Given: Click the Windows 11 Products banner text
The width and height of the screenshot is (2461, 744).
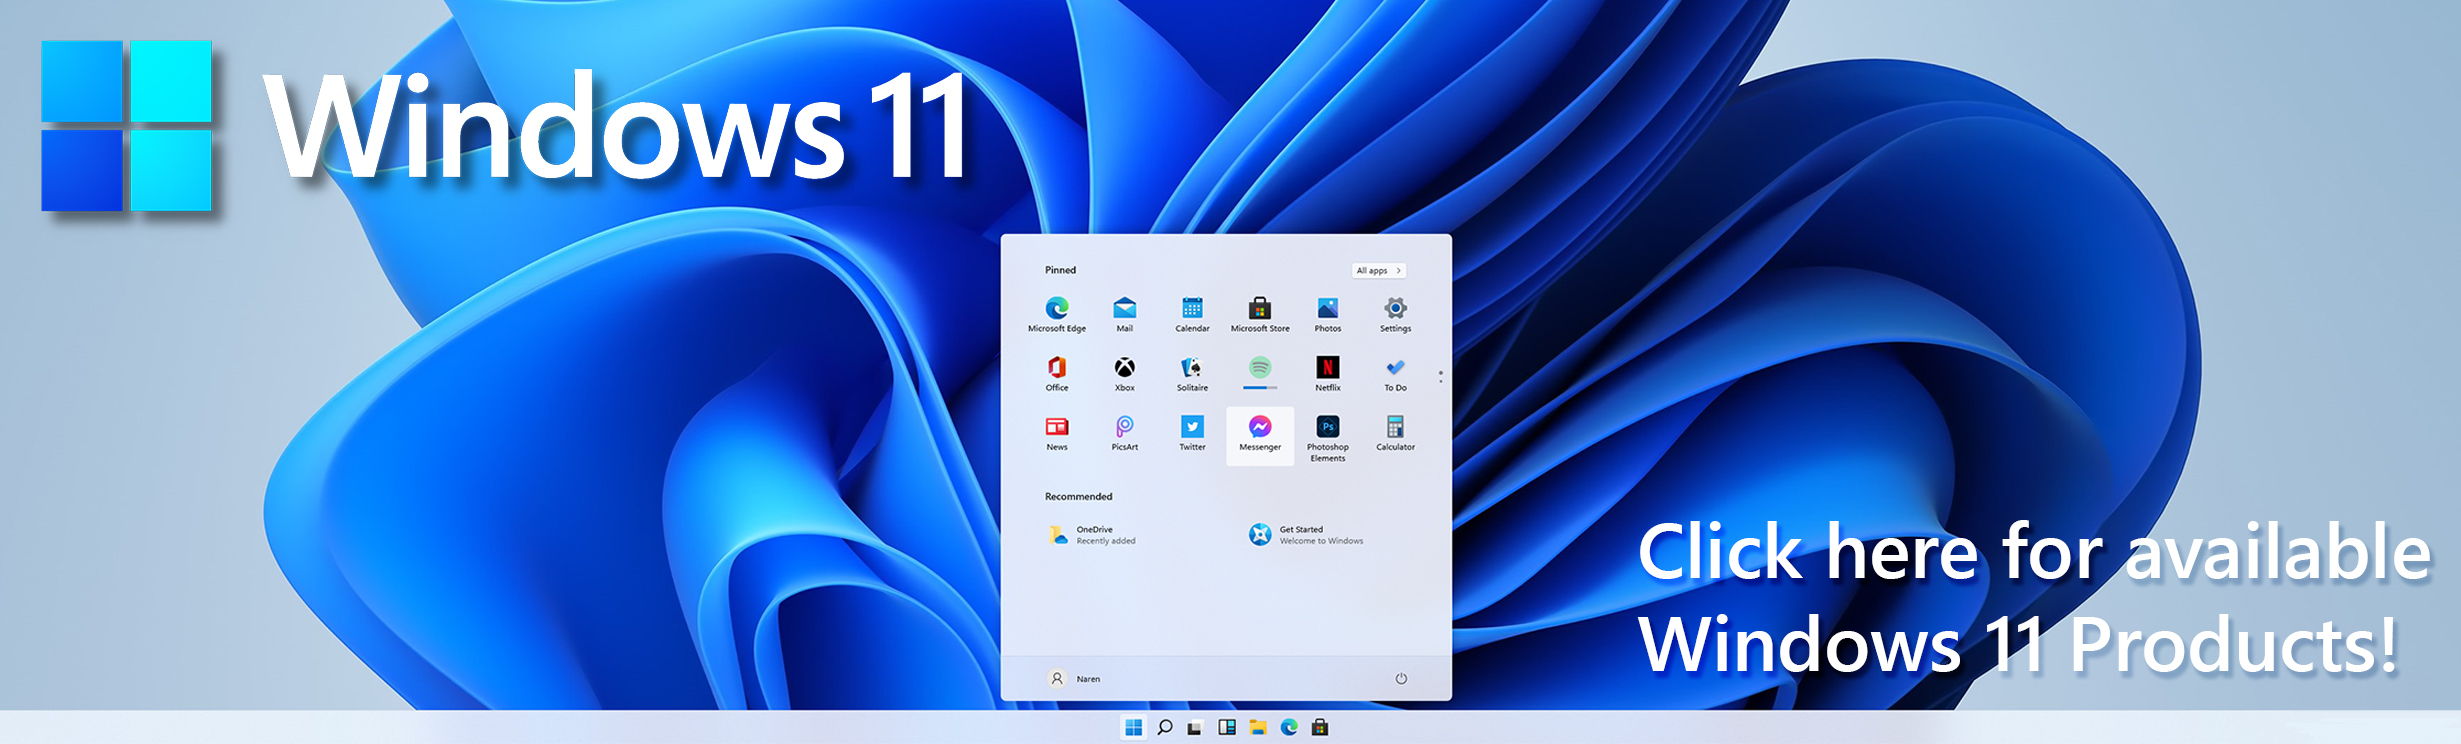Looking at the screenshot, I should [x=2034, y=598].
